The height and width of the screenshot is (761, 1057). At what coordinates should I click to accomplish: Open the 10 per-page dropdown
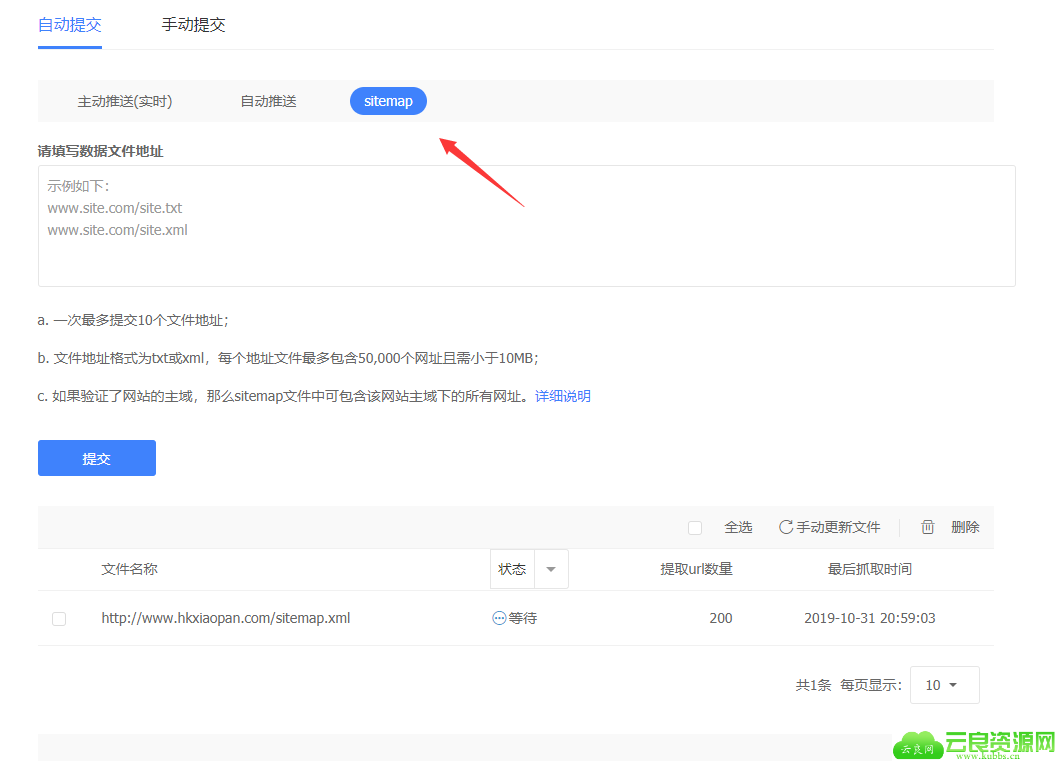(944, 685)
